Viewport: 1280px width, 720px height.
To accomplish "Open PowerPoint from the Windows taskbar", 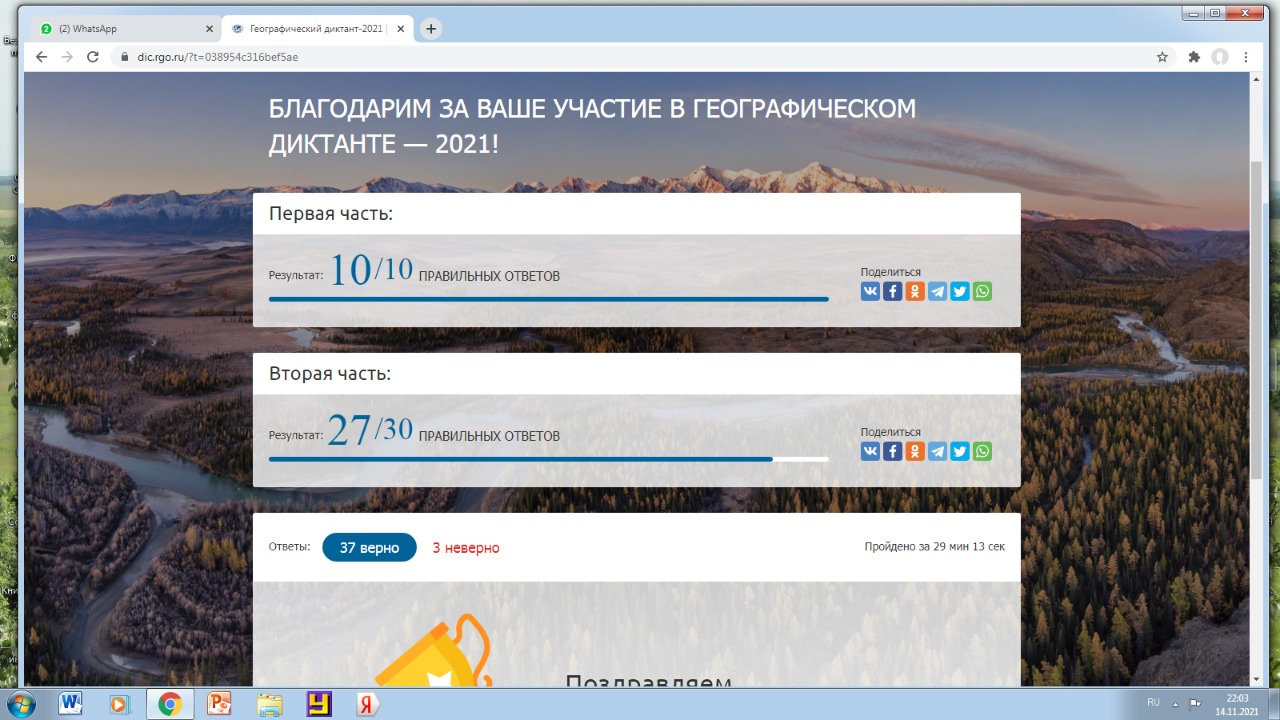I will pyautogui.click(x=219, y=704).
